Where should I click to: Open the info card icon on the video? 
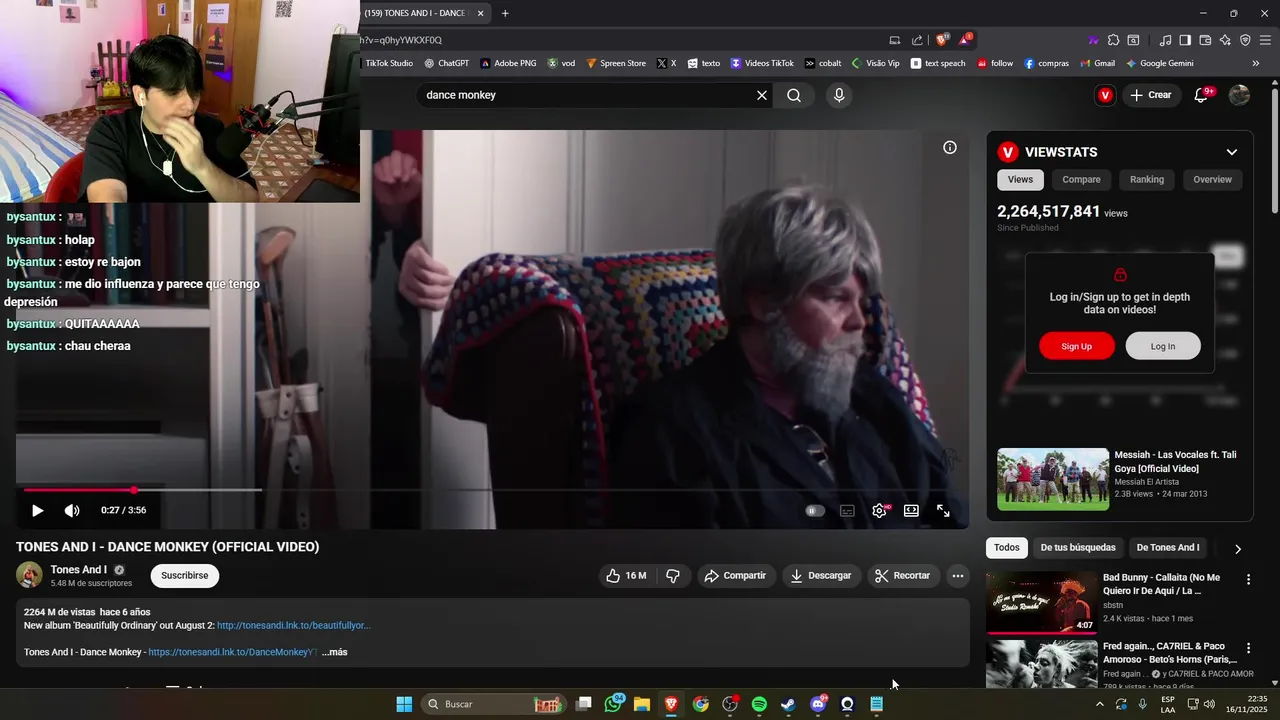(950, 148)
